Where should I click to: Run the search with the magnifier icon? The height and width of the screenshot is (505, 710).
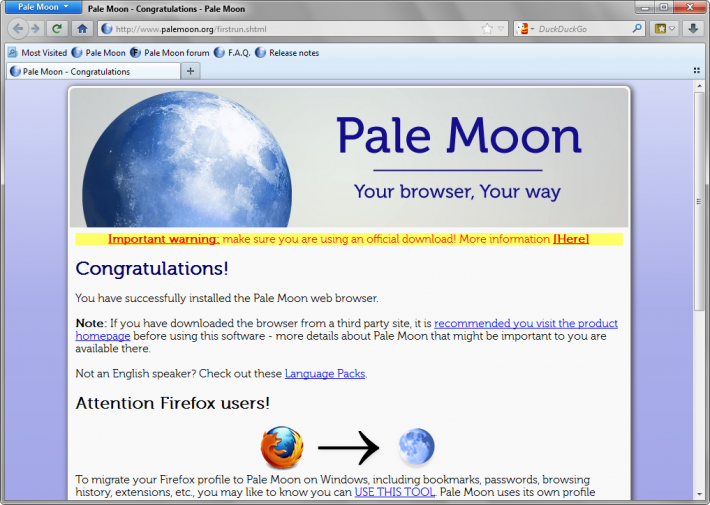point(637,29)
